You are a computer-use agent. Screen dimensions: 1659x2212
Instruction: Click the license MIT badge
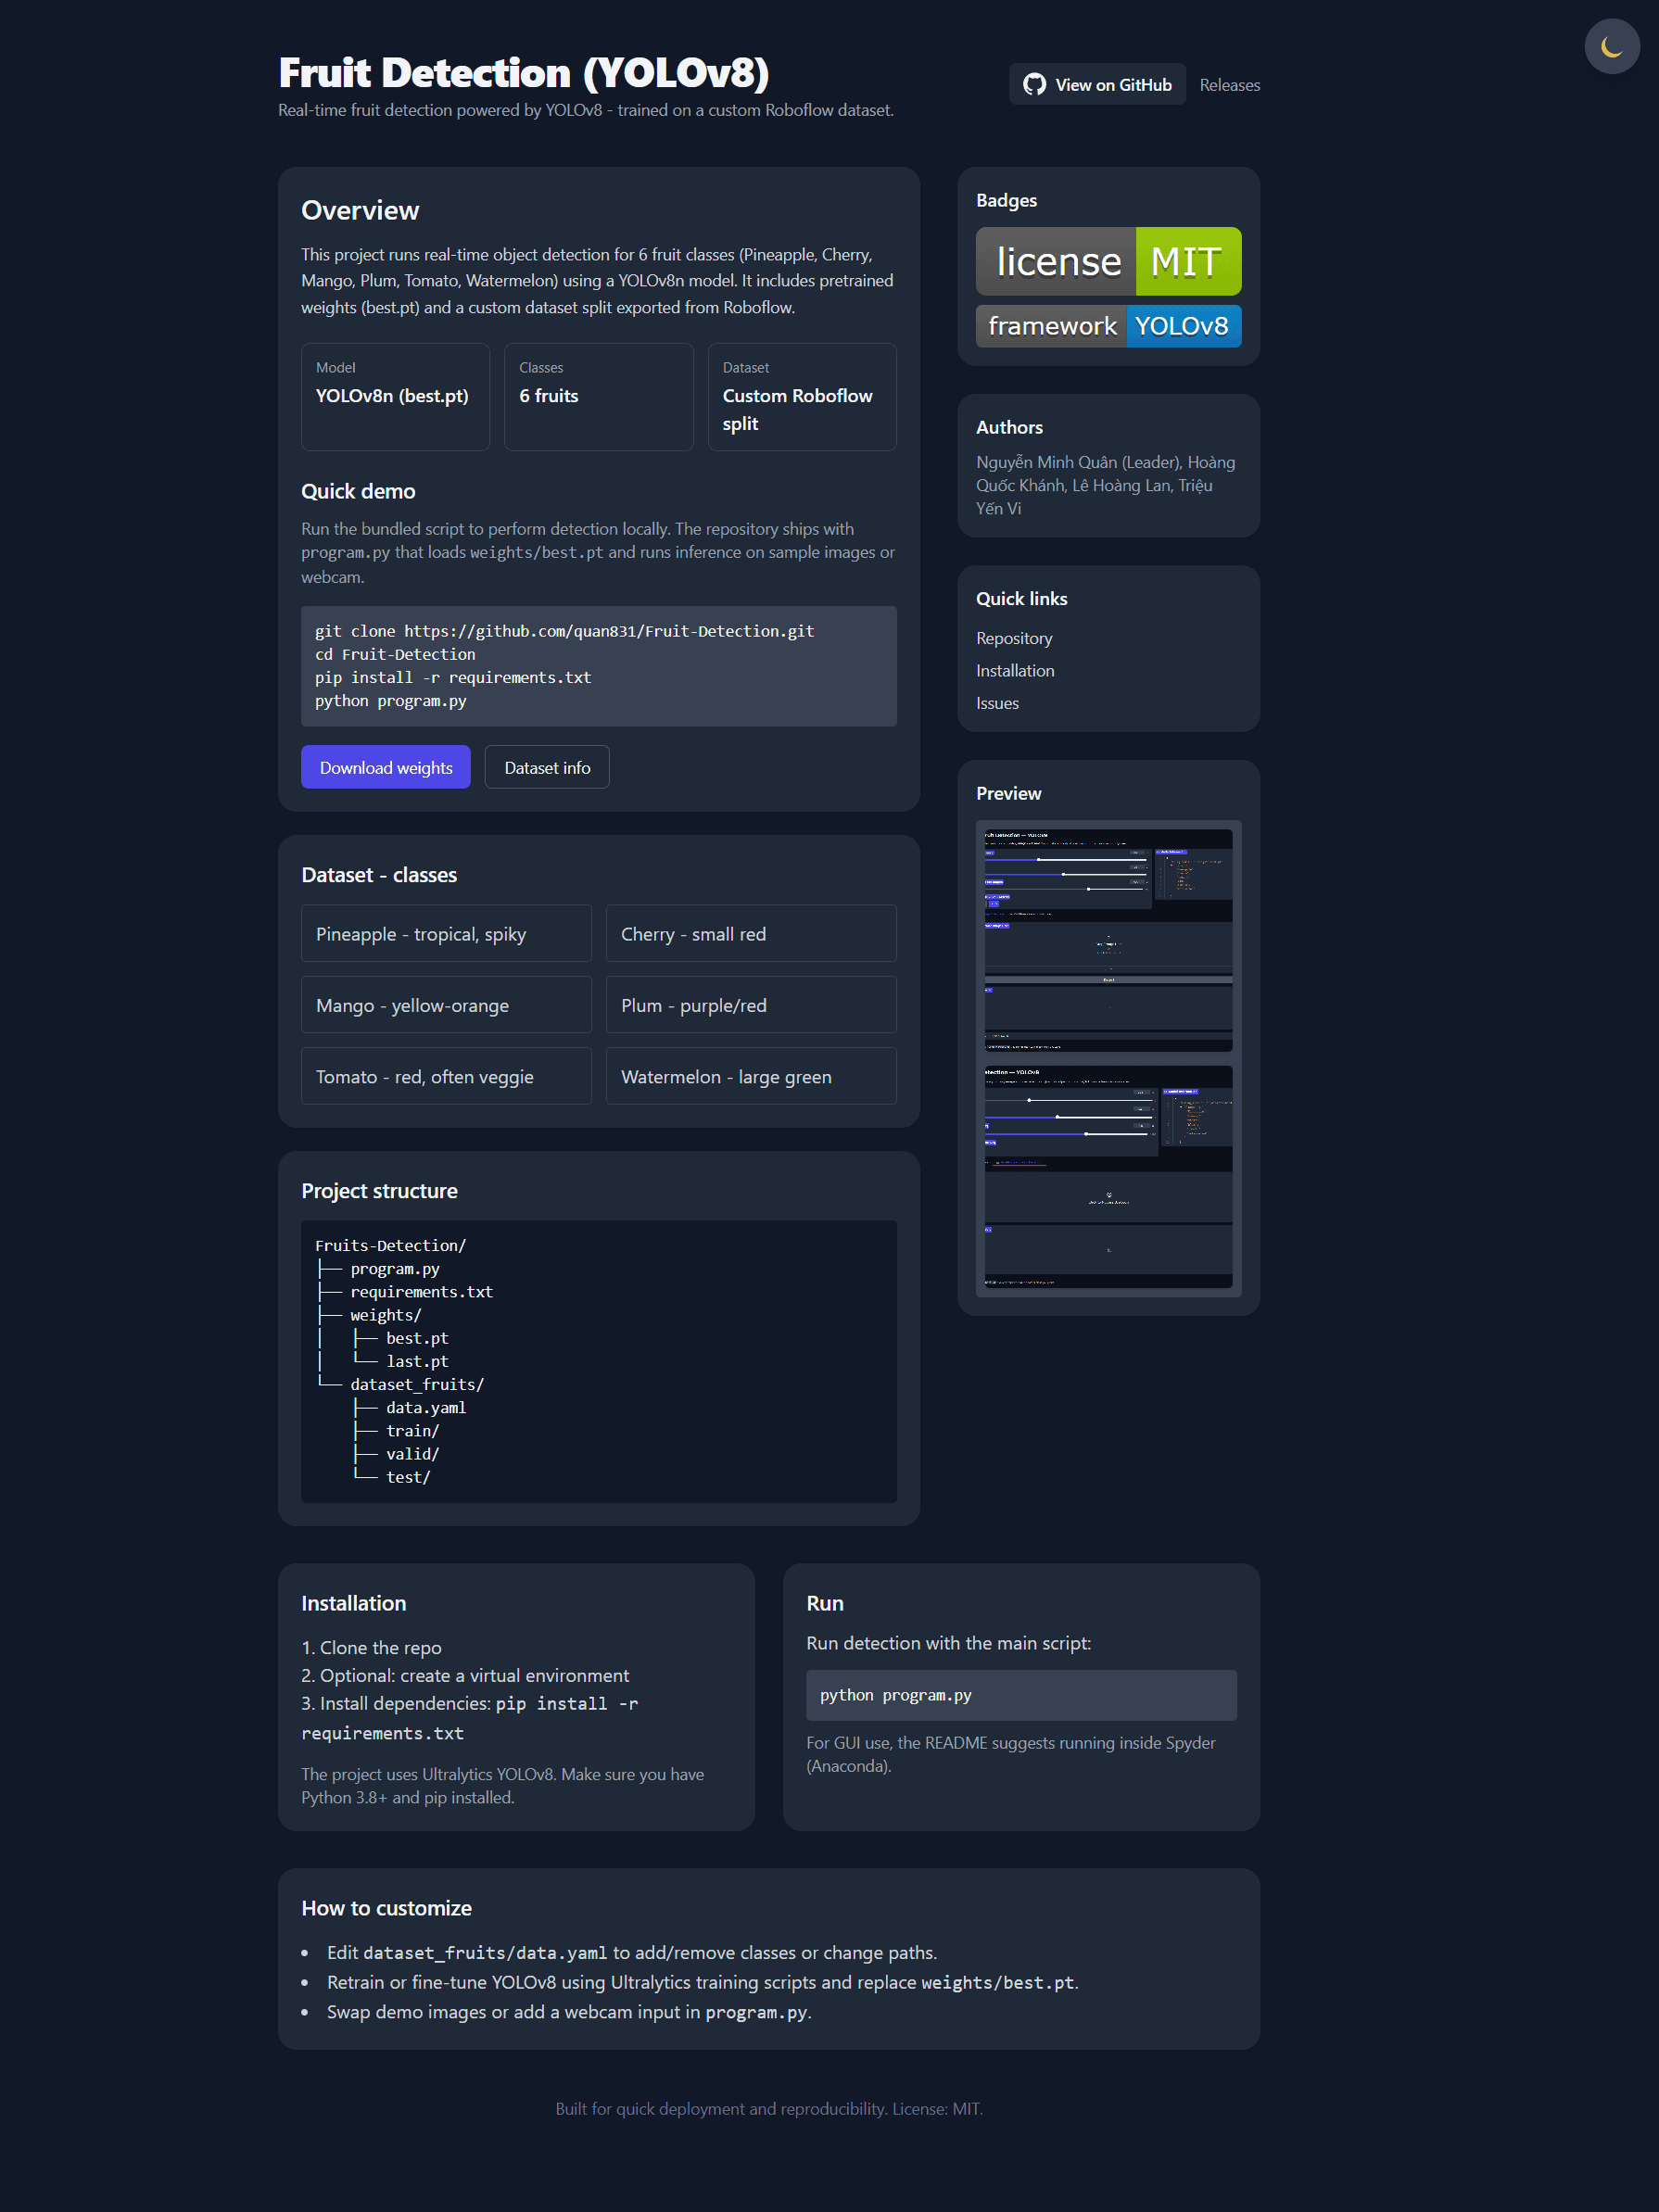1108,261
